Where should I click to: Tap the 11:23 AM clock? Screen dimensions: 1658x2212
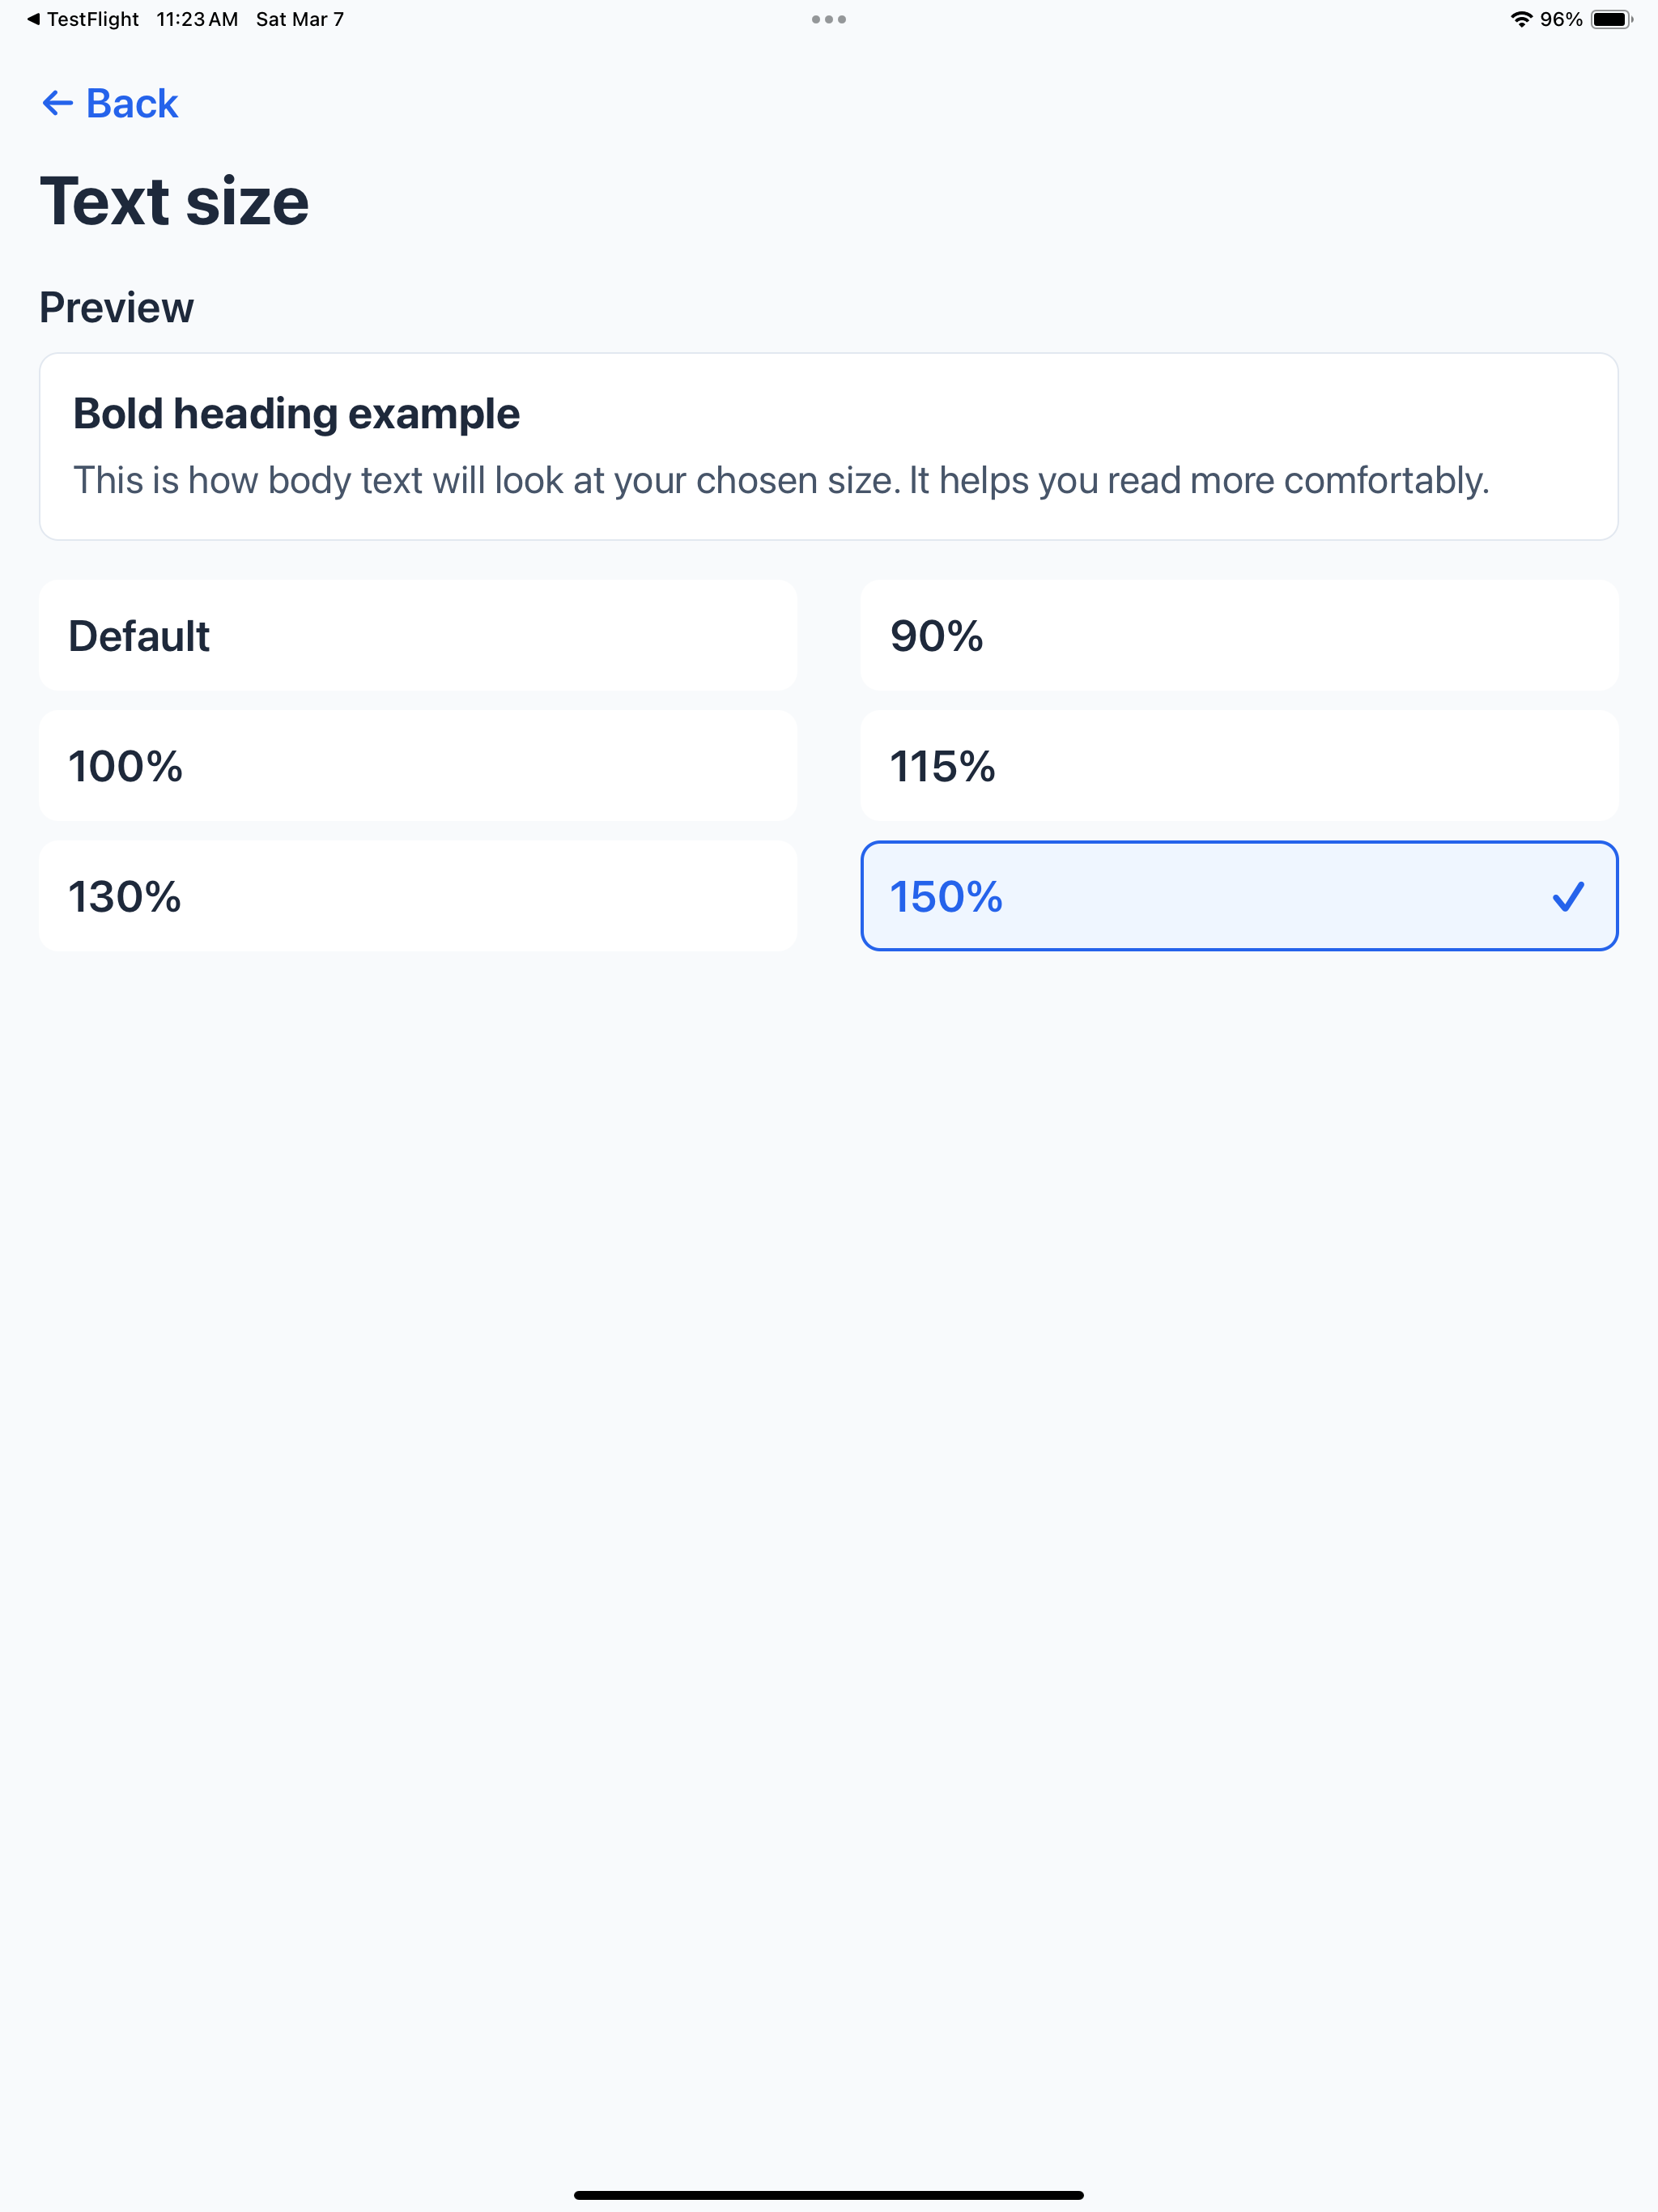point(197,19)
